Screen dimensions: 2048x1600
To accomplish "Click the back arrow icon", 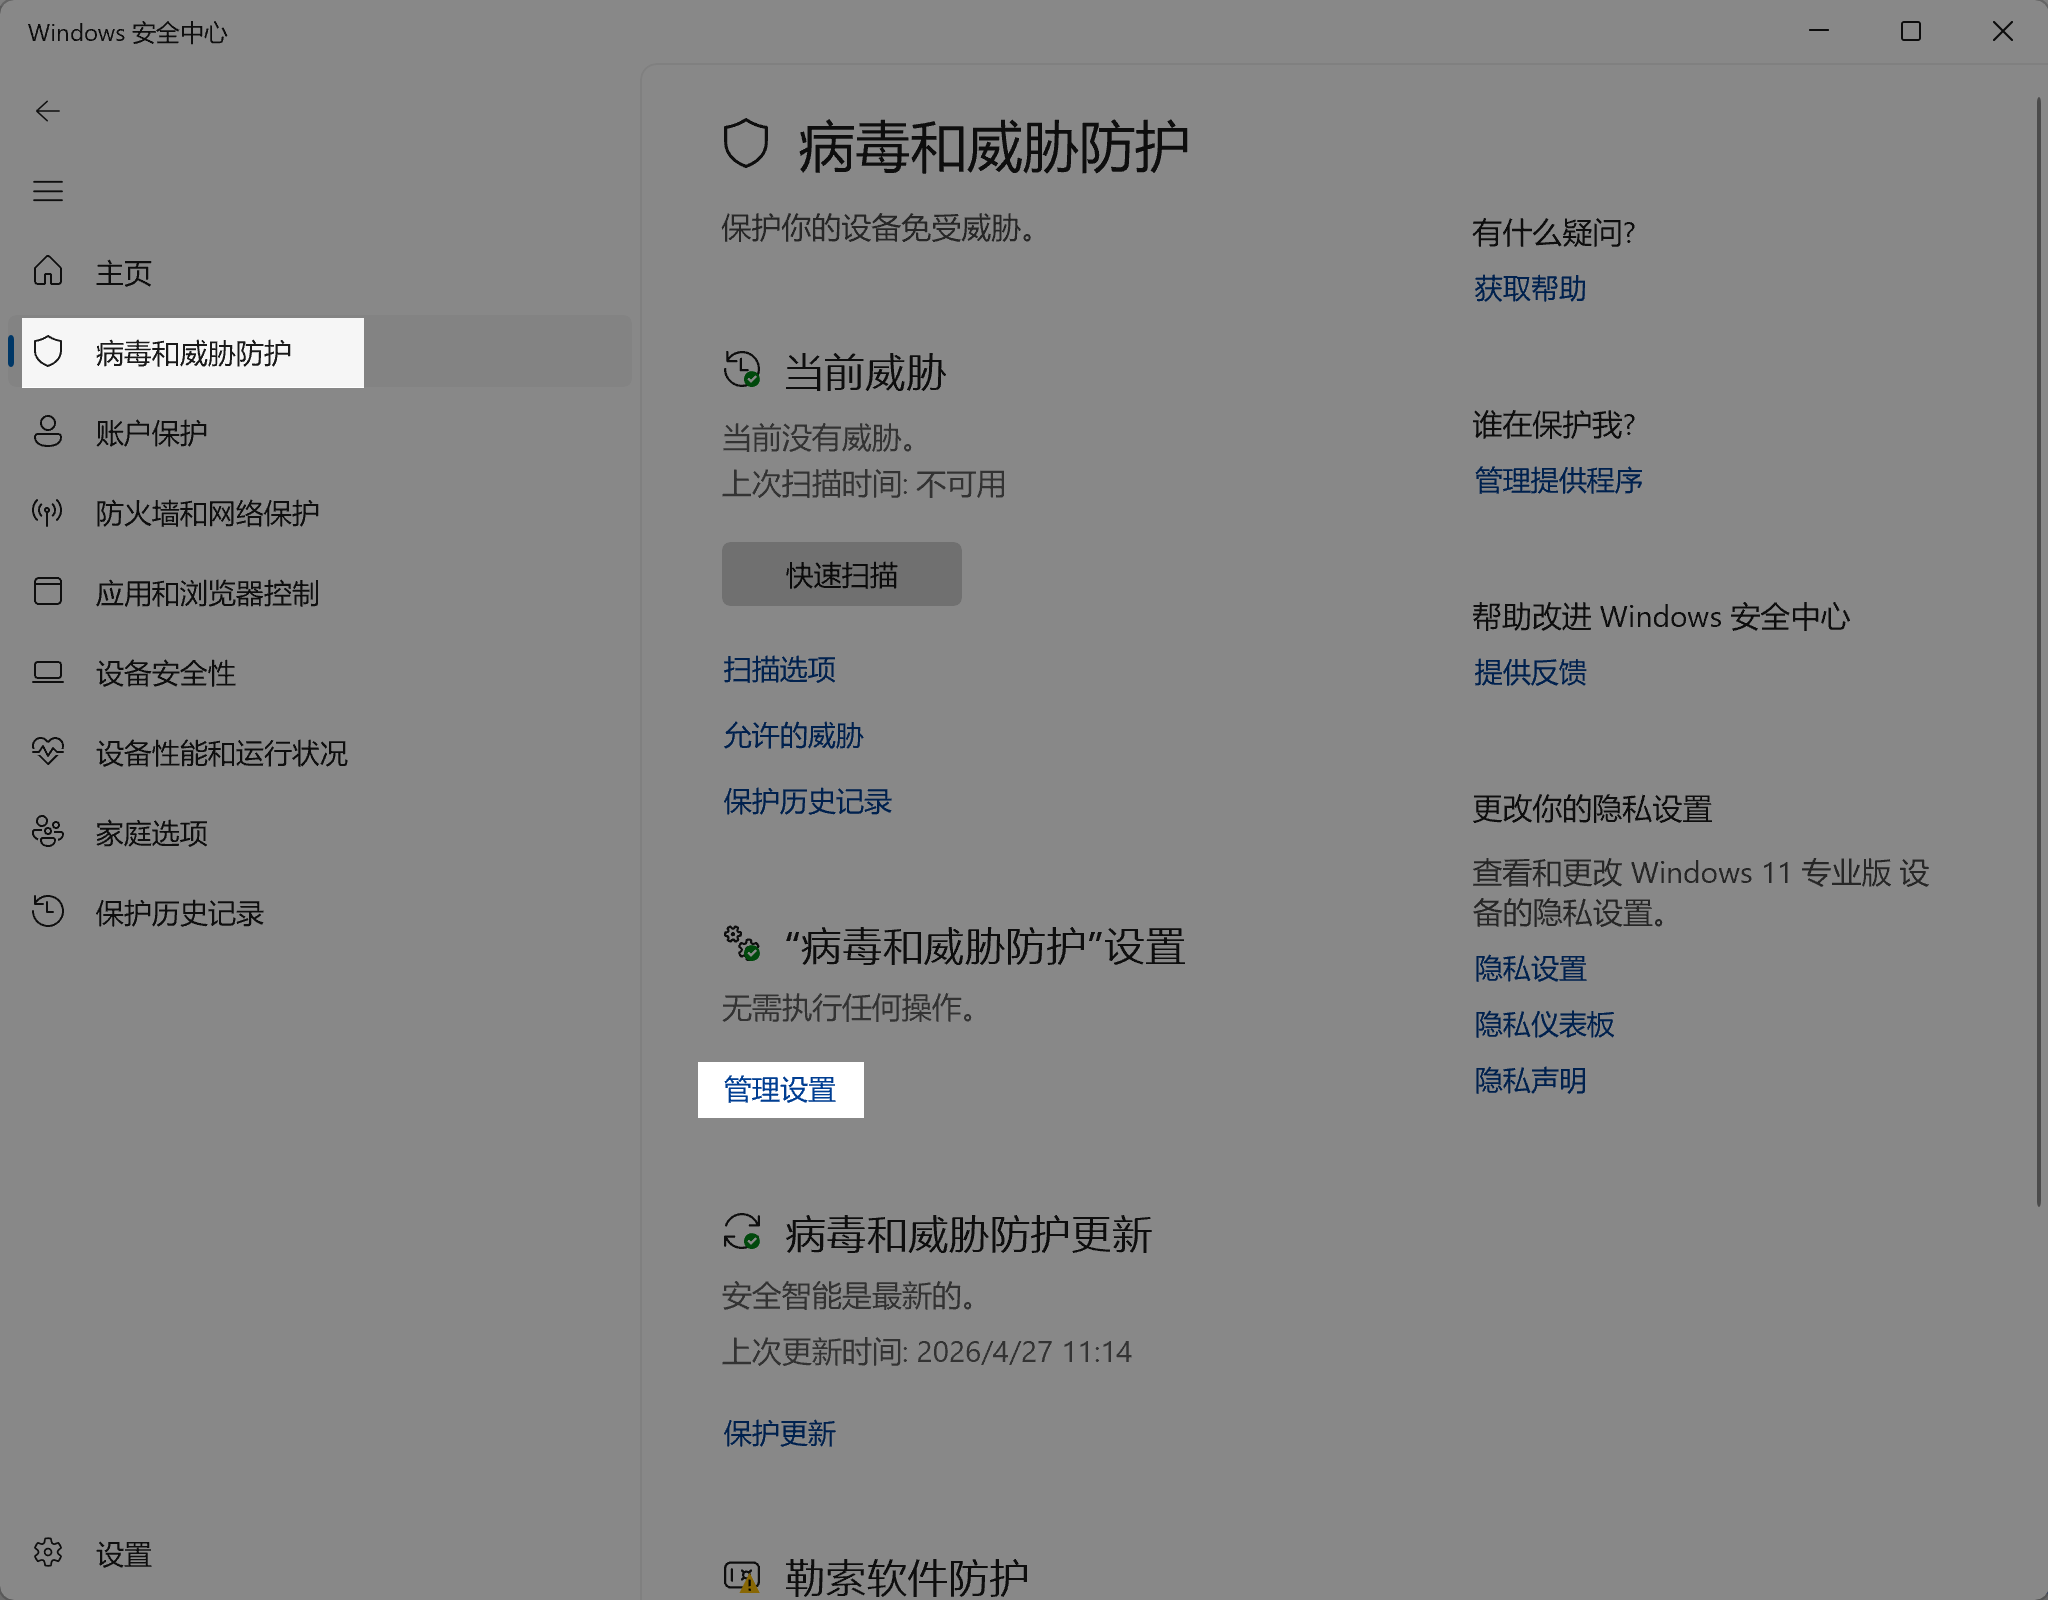I will pyautogui.click(x=47, y=111).
